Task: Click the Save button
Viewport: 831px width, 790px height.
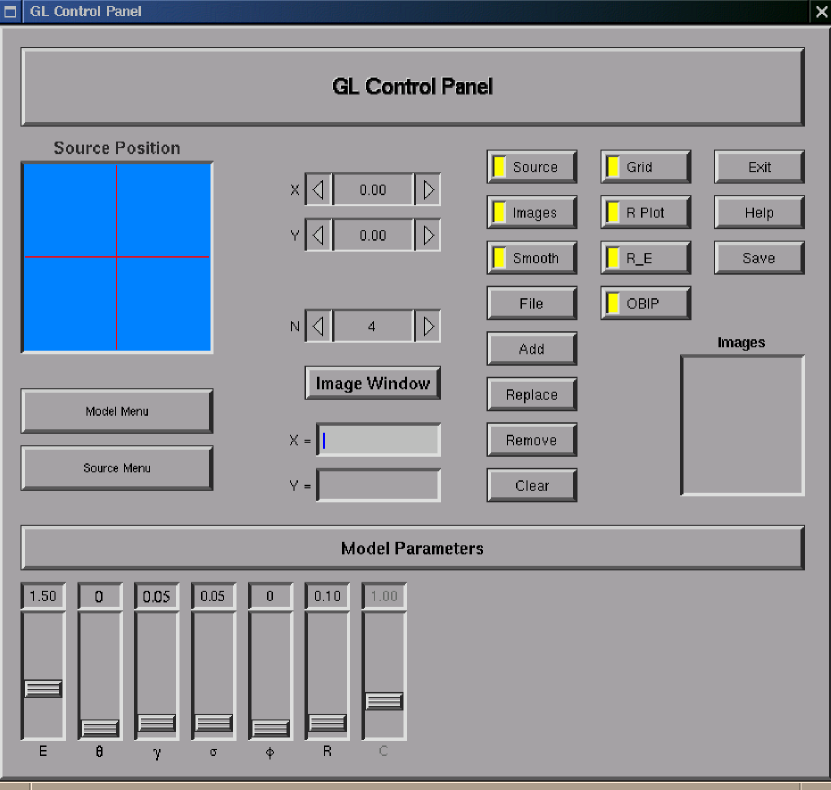Action: coord(758,258)
